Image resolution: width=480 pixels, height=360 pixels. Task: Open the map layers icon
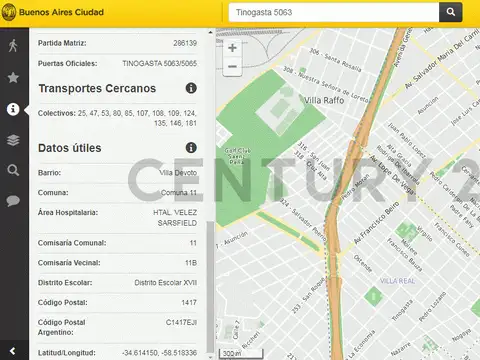pyautogui.click(x=13, y=140)
